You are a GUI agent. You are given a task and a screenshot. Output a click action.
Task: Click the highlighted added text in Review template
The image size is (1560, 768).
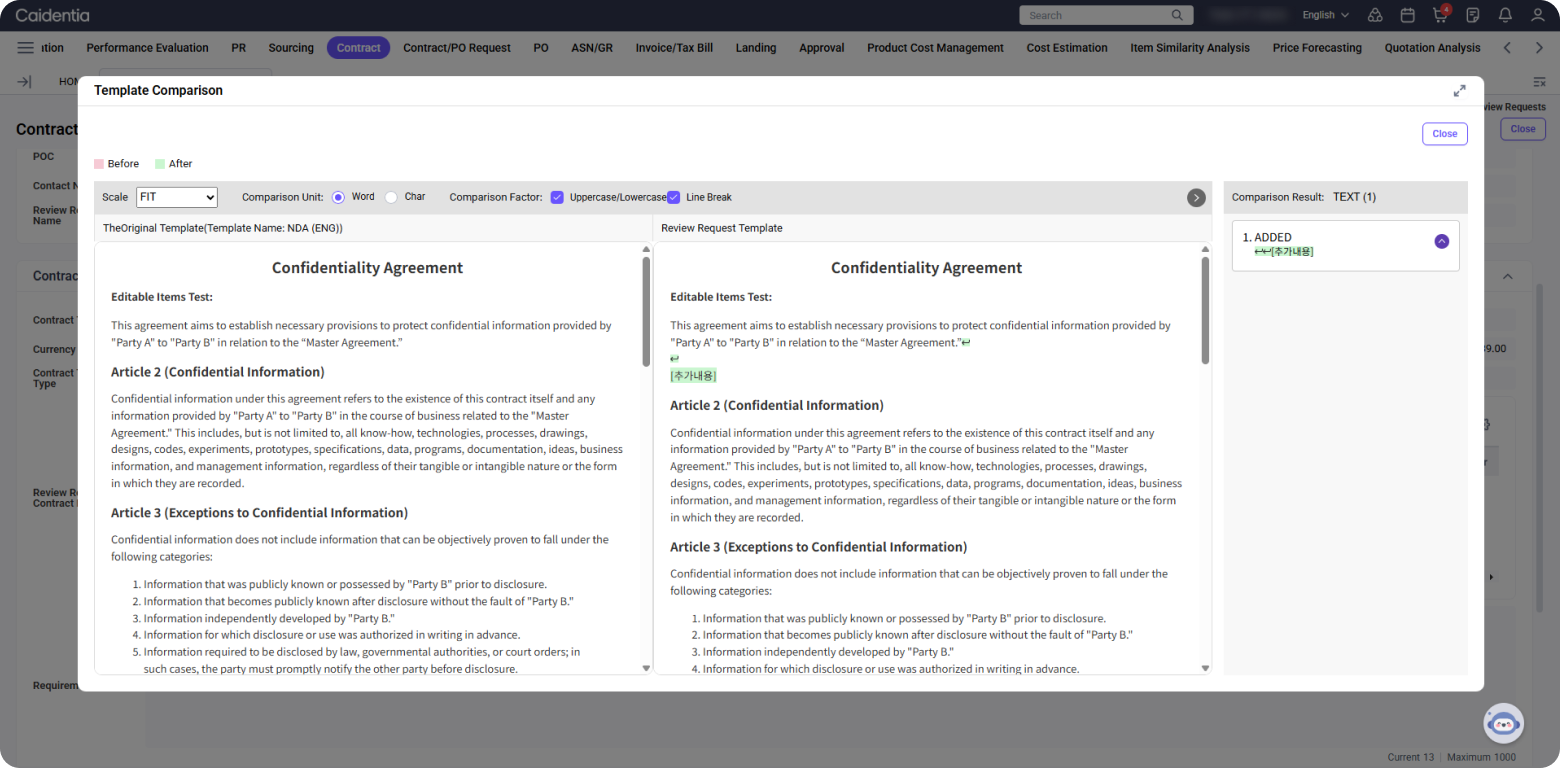[693, 376]
